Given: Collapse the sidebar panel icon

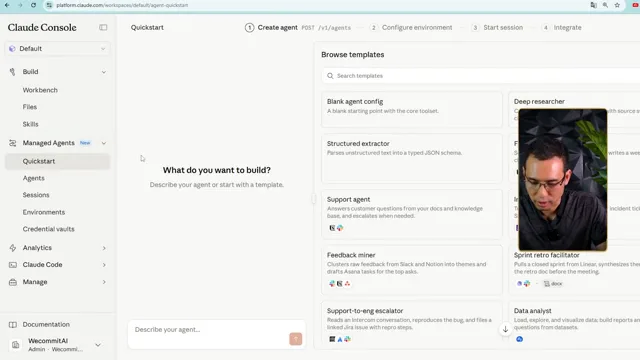Looking at the screenshot, I should (x=103, y=27).
